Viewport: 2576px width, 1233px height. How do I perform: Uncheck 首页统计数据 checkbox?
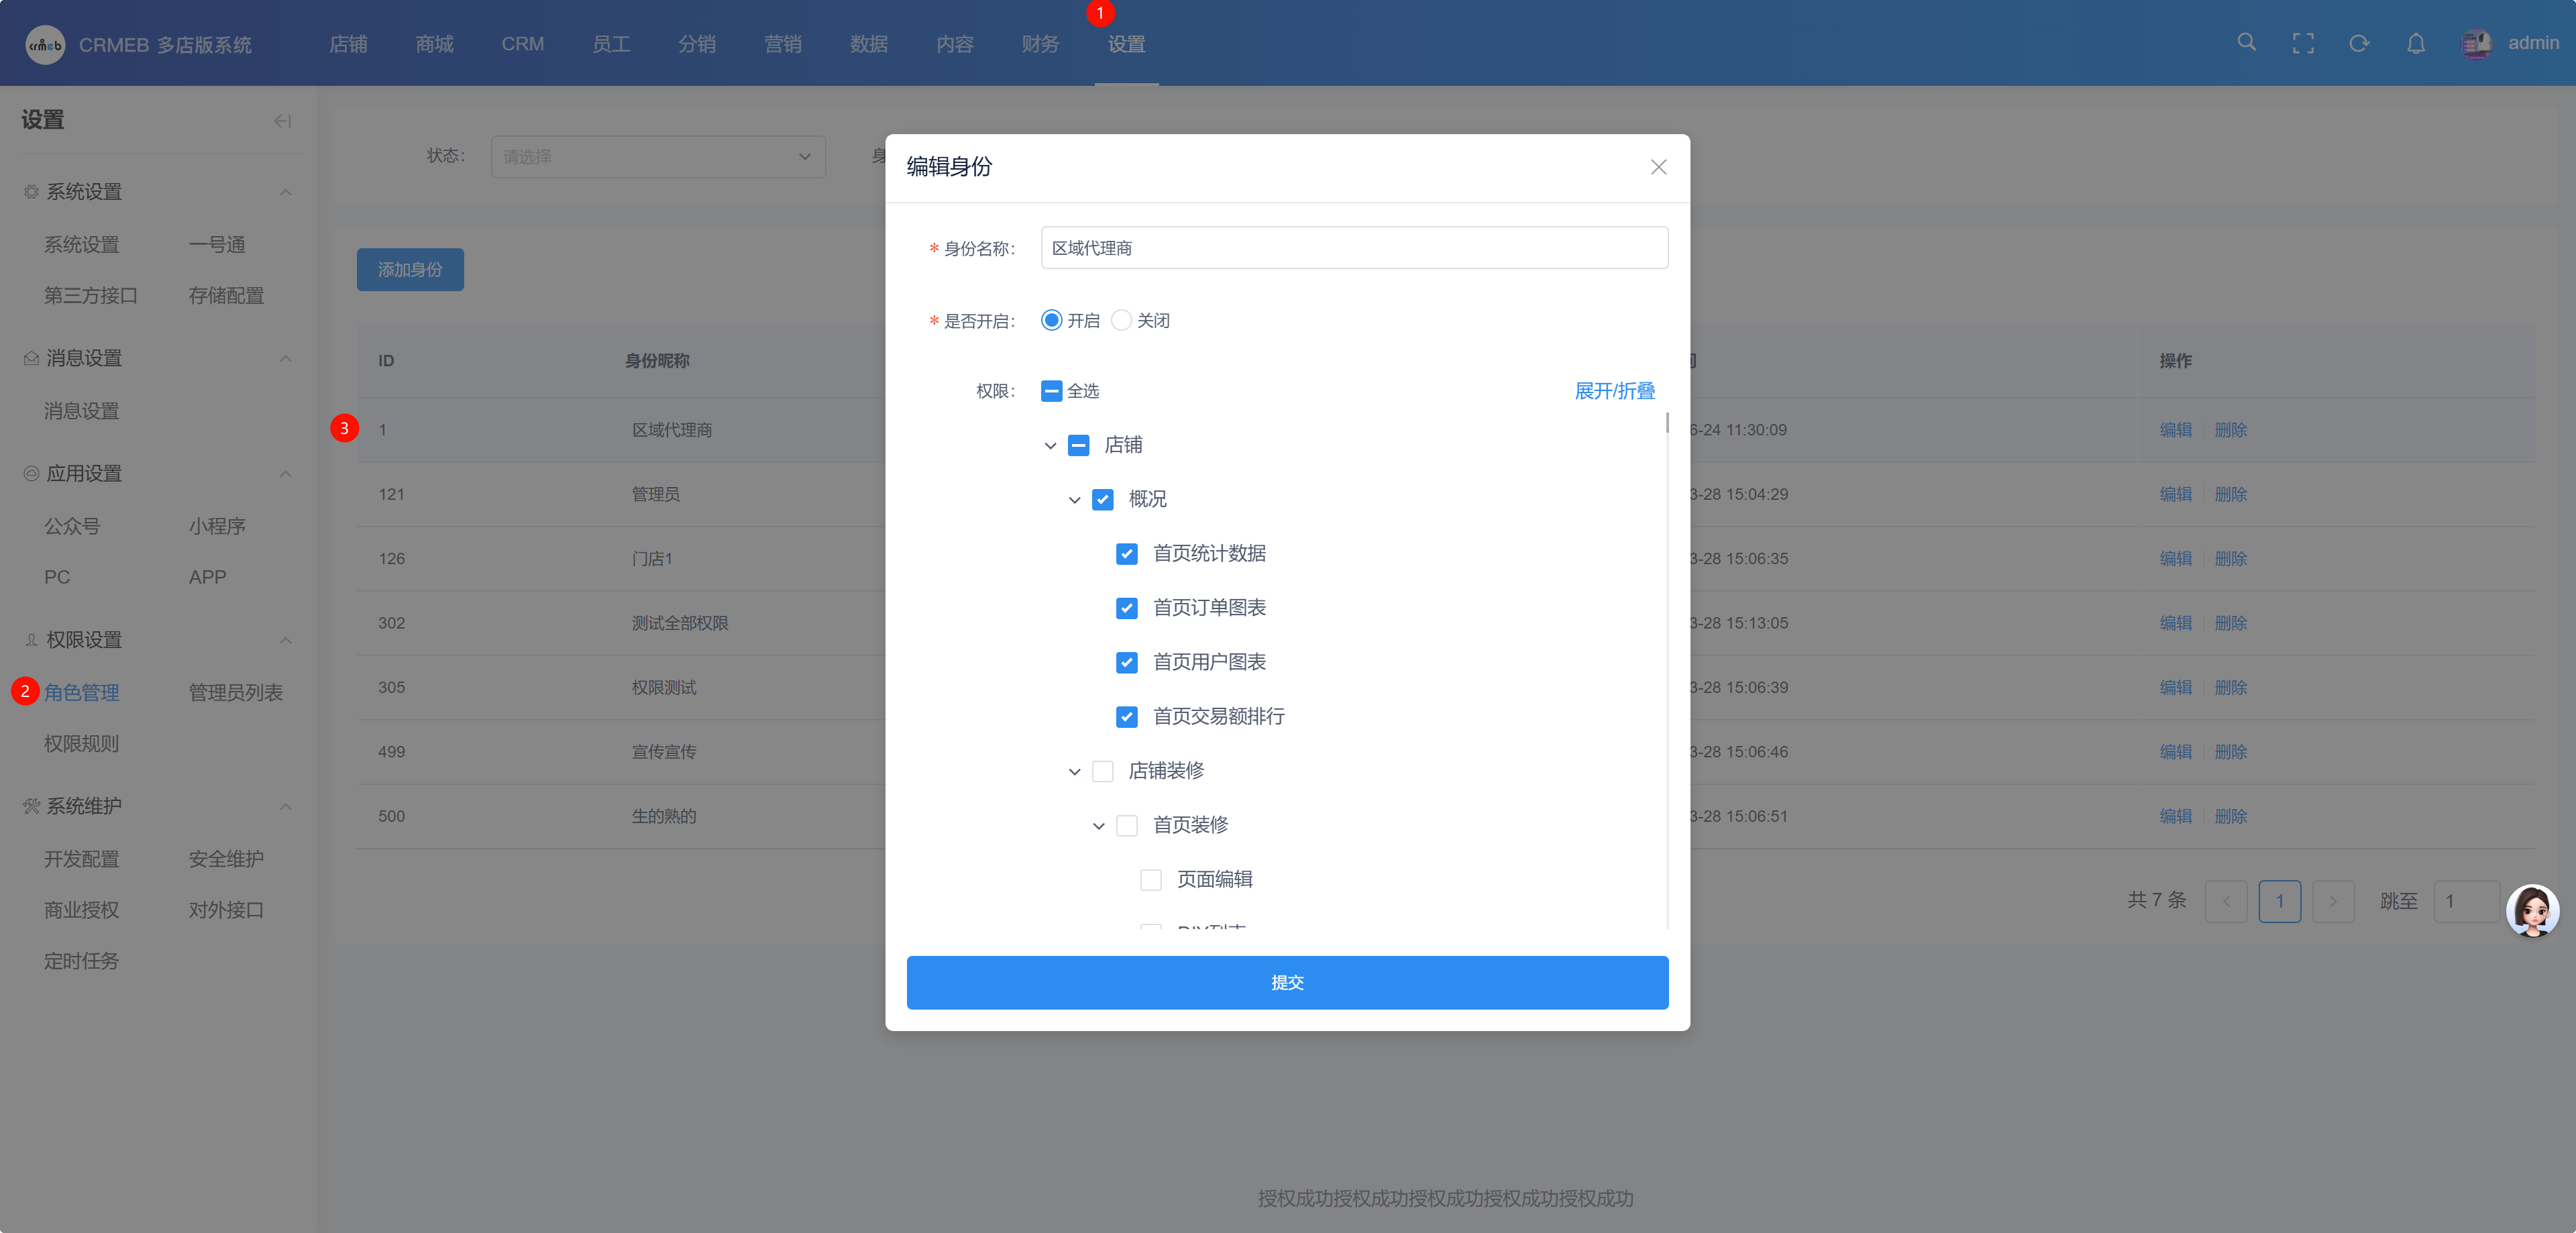pyautogui.click(x=1127, y=554)
